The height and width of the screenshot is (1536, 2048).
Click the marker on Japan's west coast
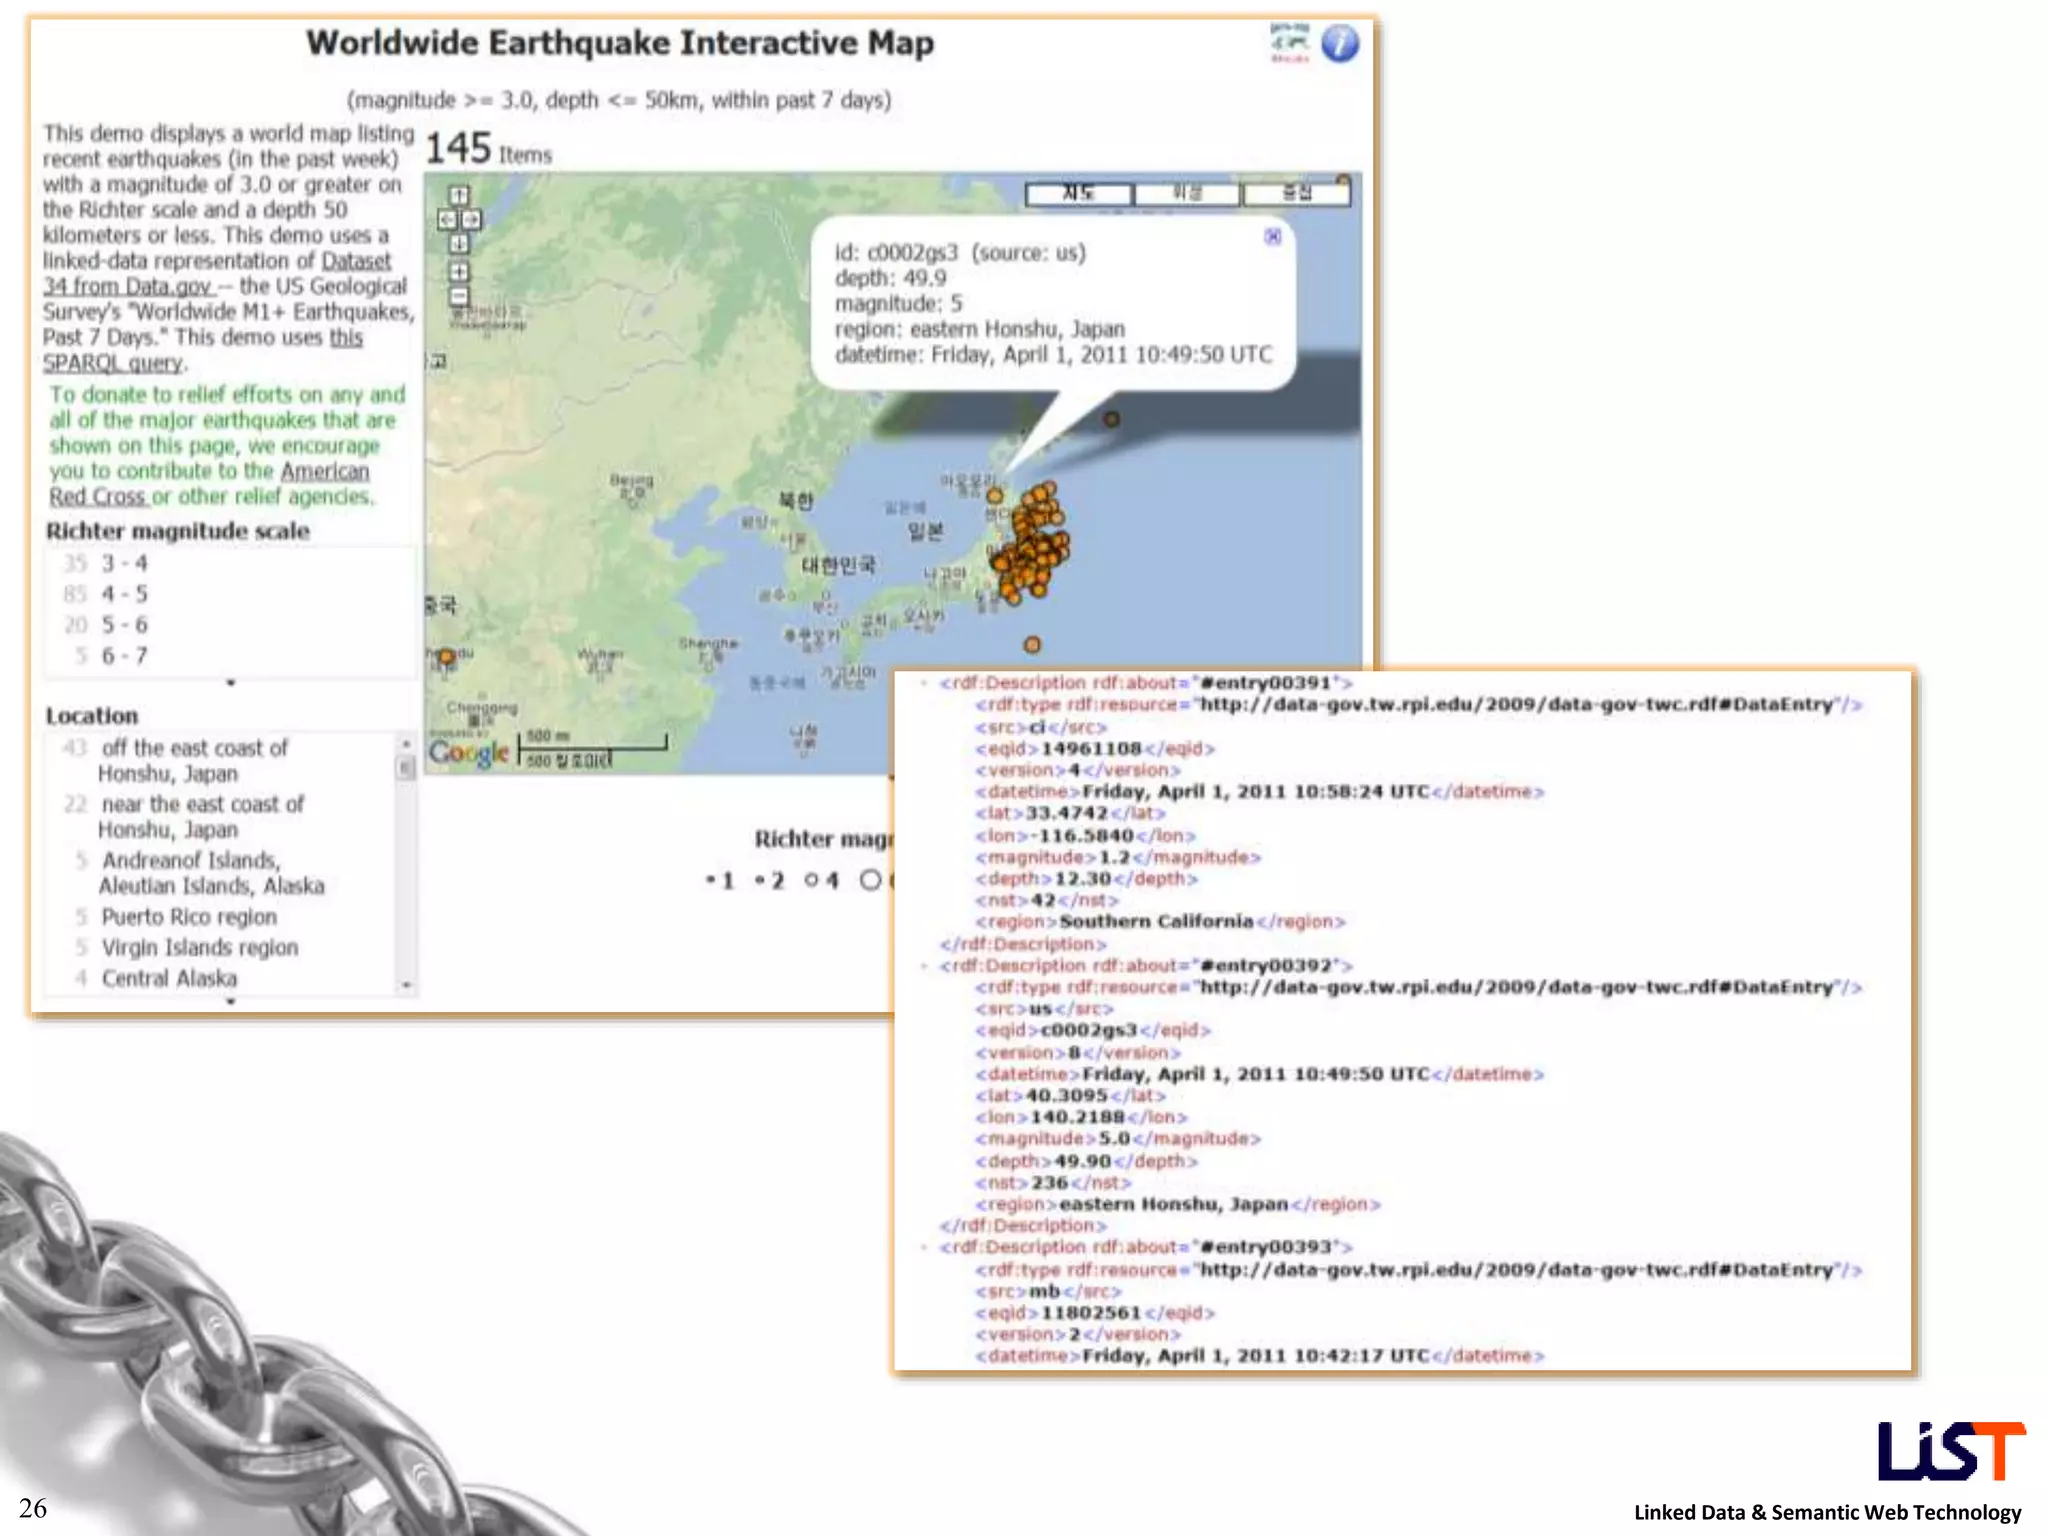[x=994, y=495]
